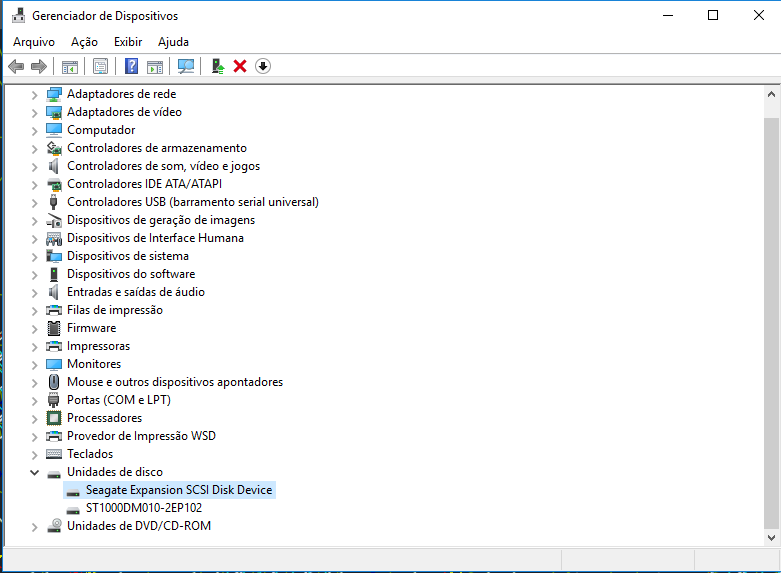Select the Firmware label
Screen dimensions: 781x573
pos(92,328)
